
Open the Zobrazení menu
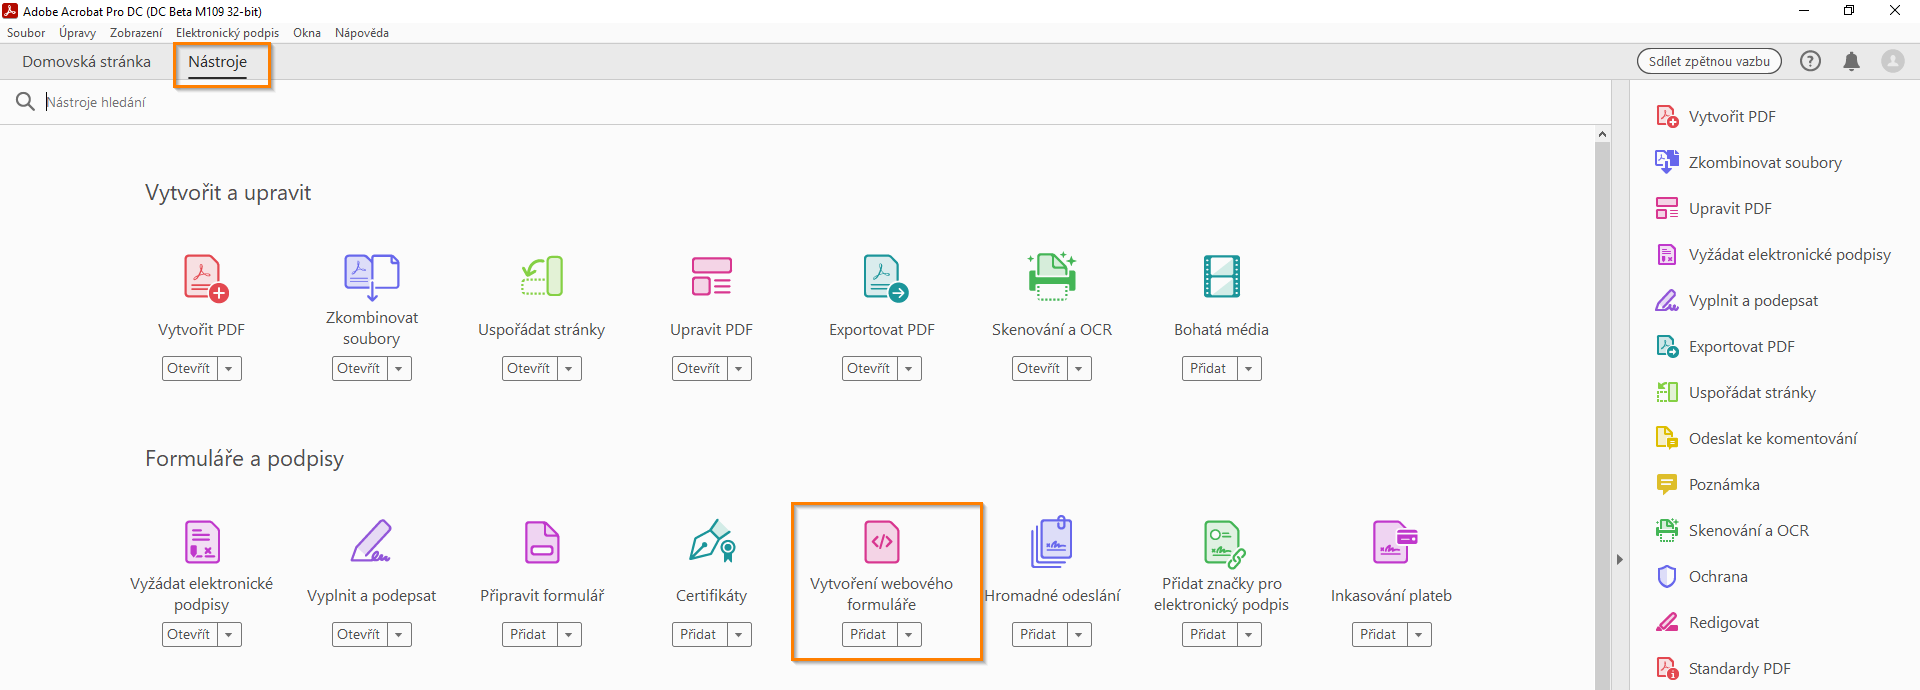tap(136, 33)
